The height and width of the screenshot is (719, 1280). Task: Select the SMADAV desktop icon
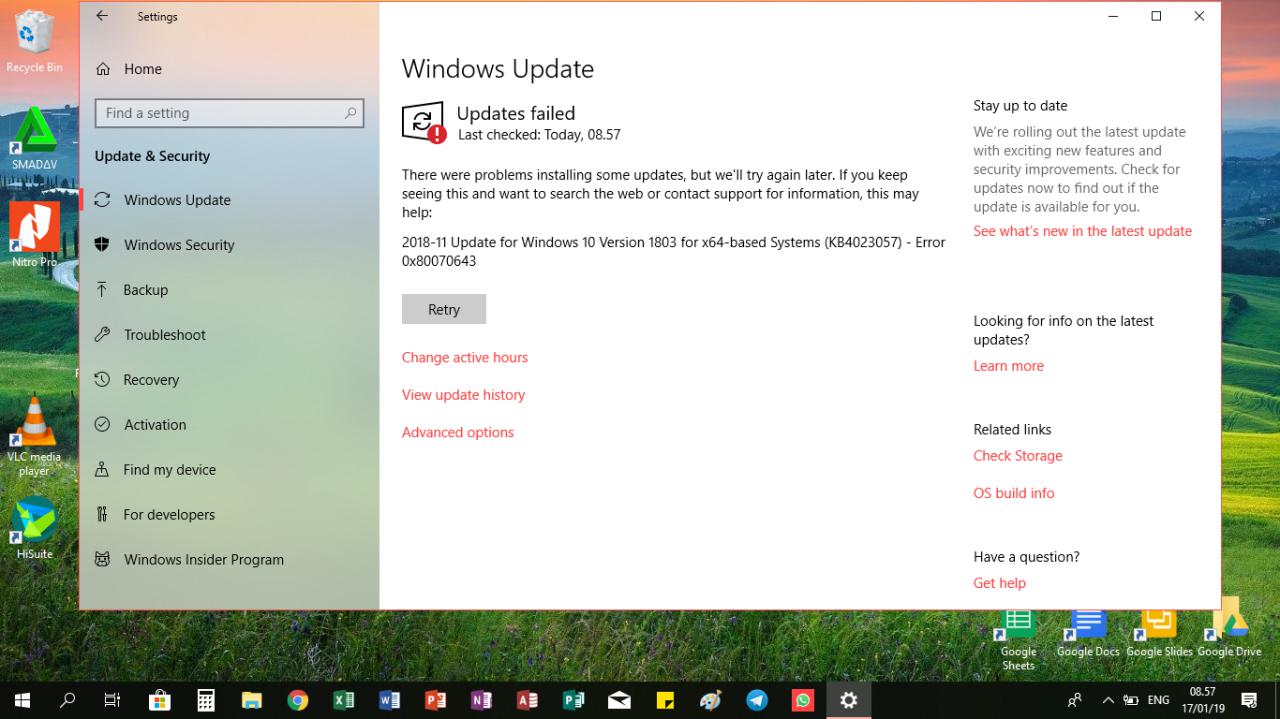pyautogui.click(x=35, y=138)
